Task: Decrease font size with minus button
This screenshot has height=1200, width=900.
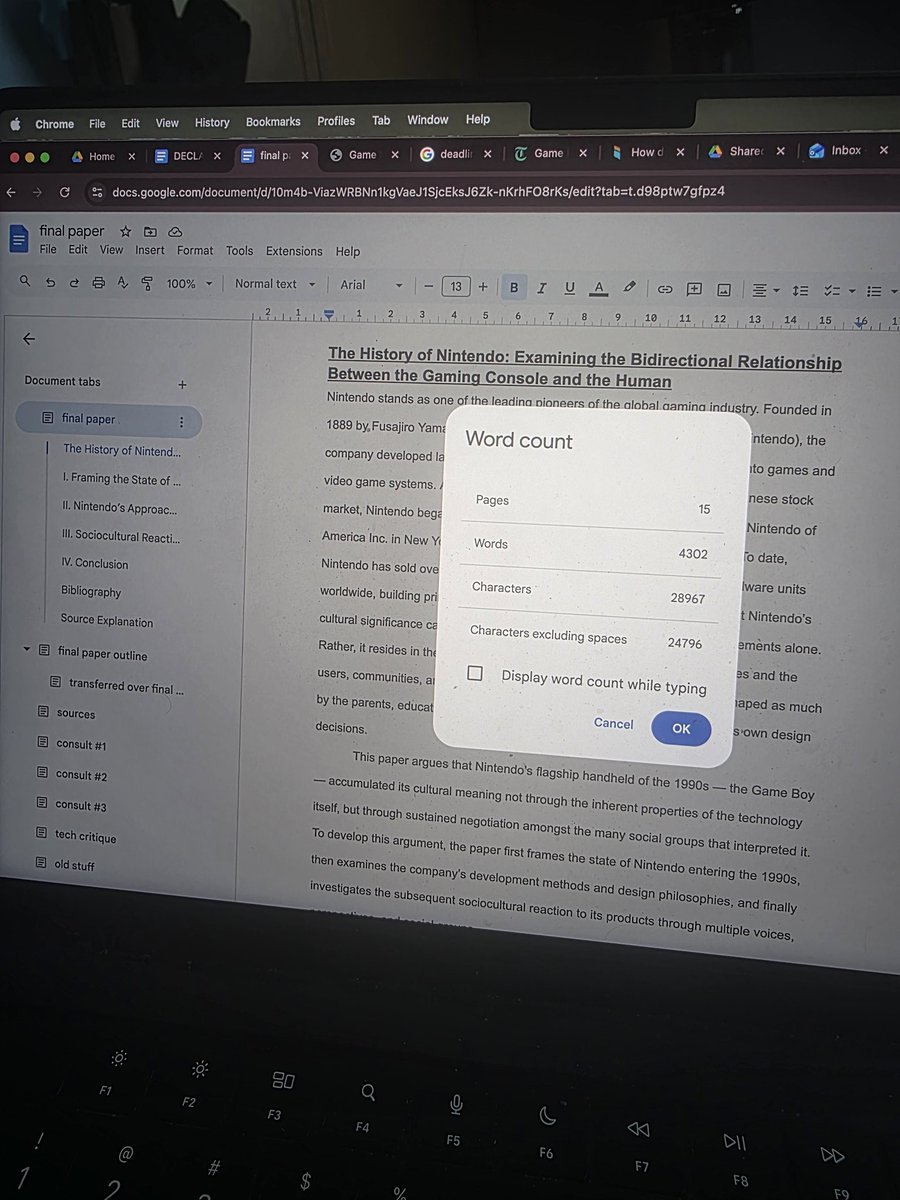Action: (428, 286)
